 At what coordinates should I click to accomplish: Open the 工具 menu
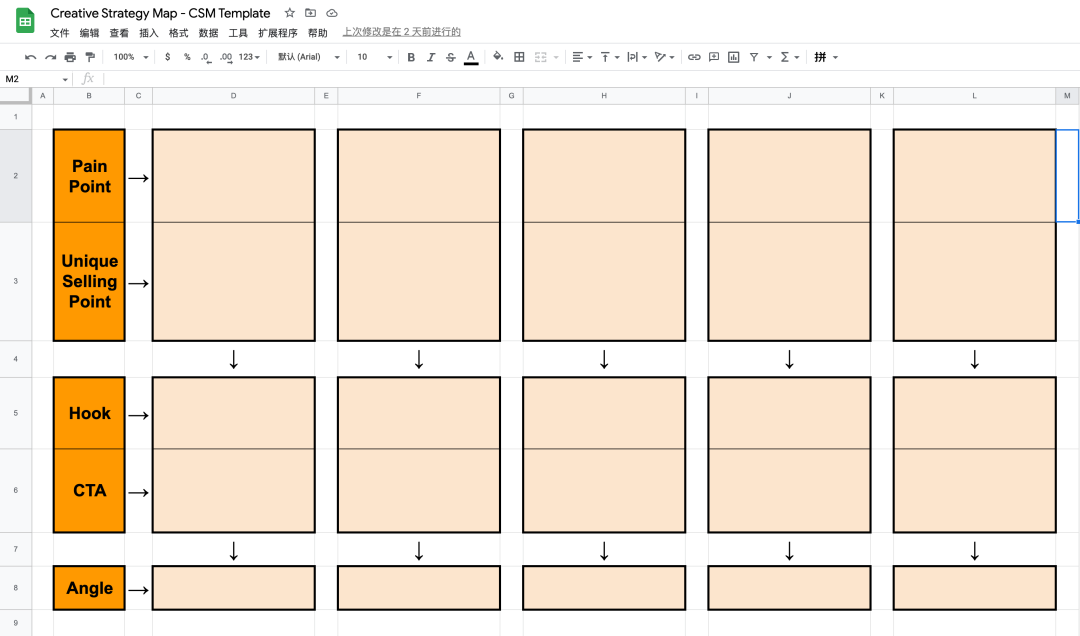238,32
